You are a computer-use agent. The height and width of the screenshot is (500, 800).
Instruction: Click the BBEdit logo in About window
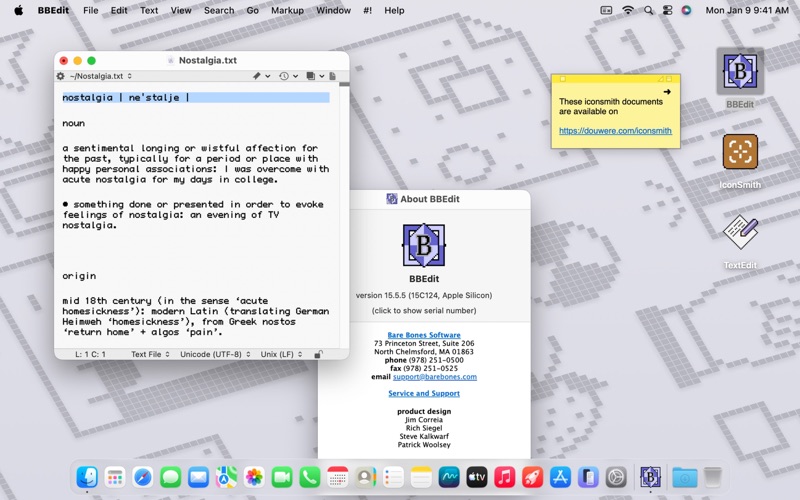pyautogui.click(x=424, y=245)
